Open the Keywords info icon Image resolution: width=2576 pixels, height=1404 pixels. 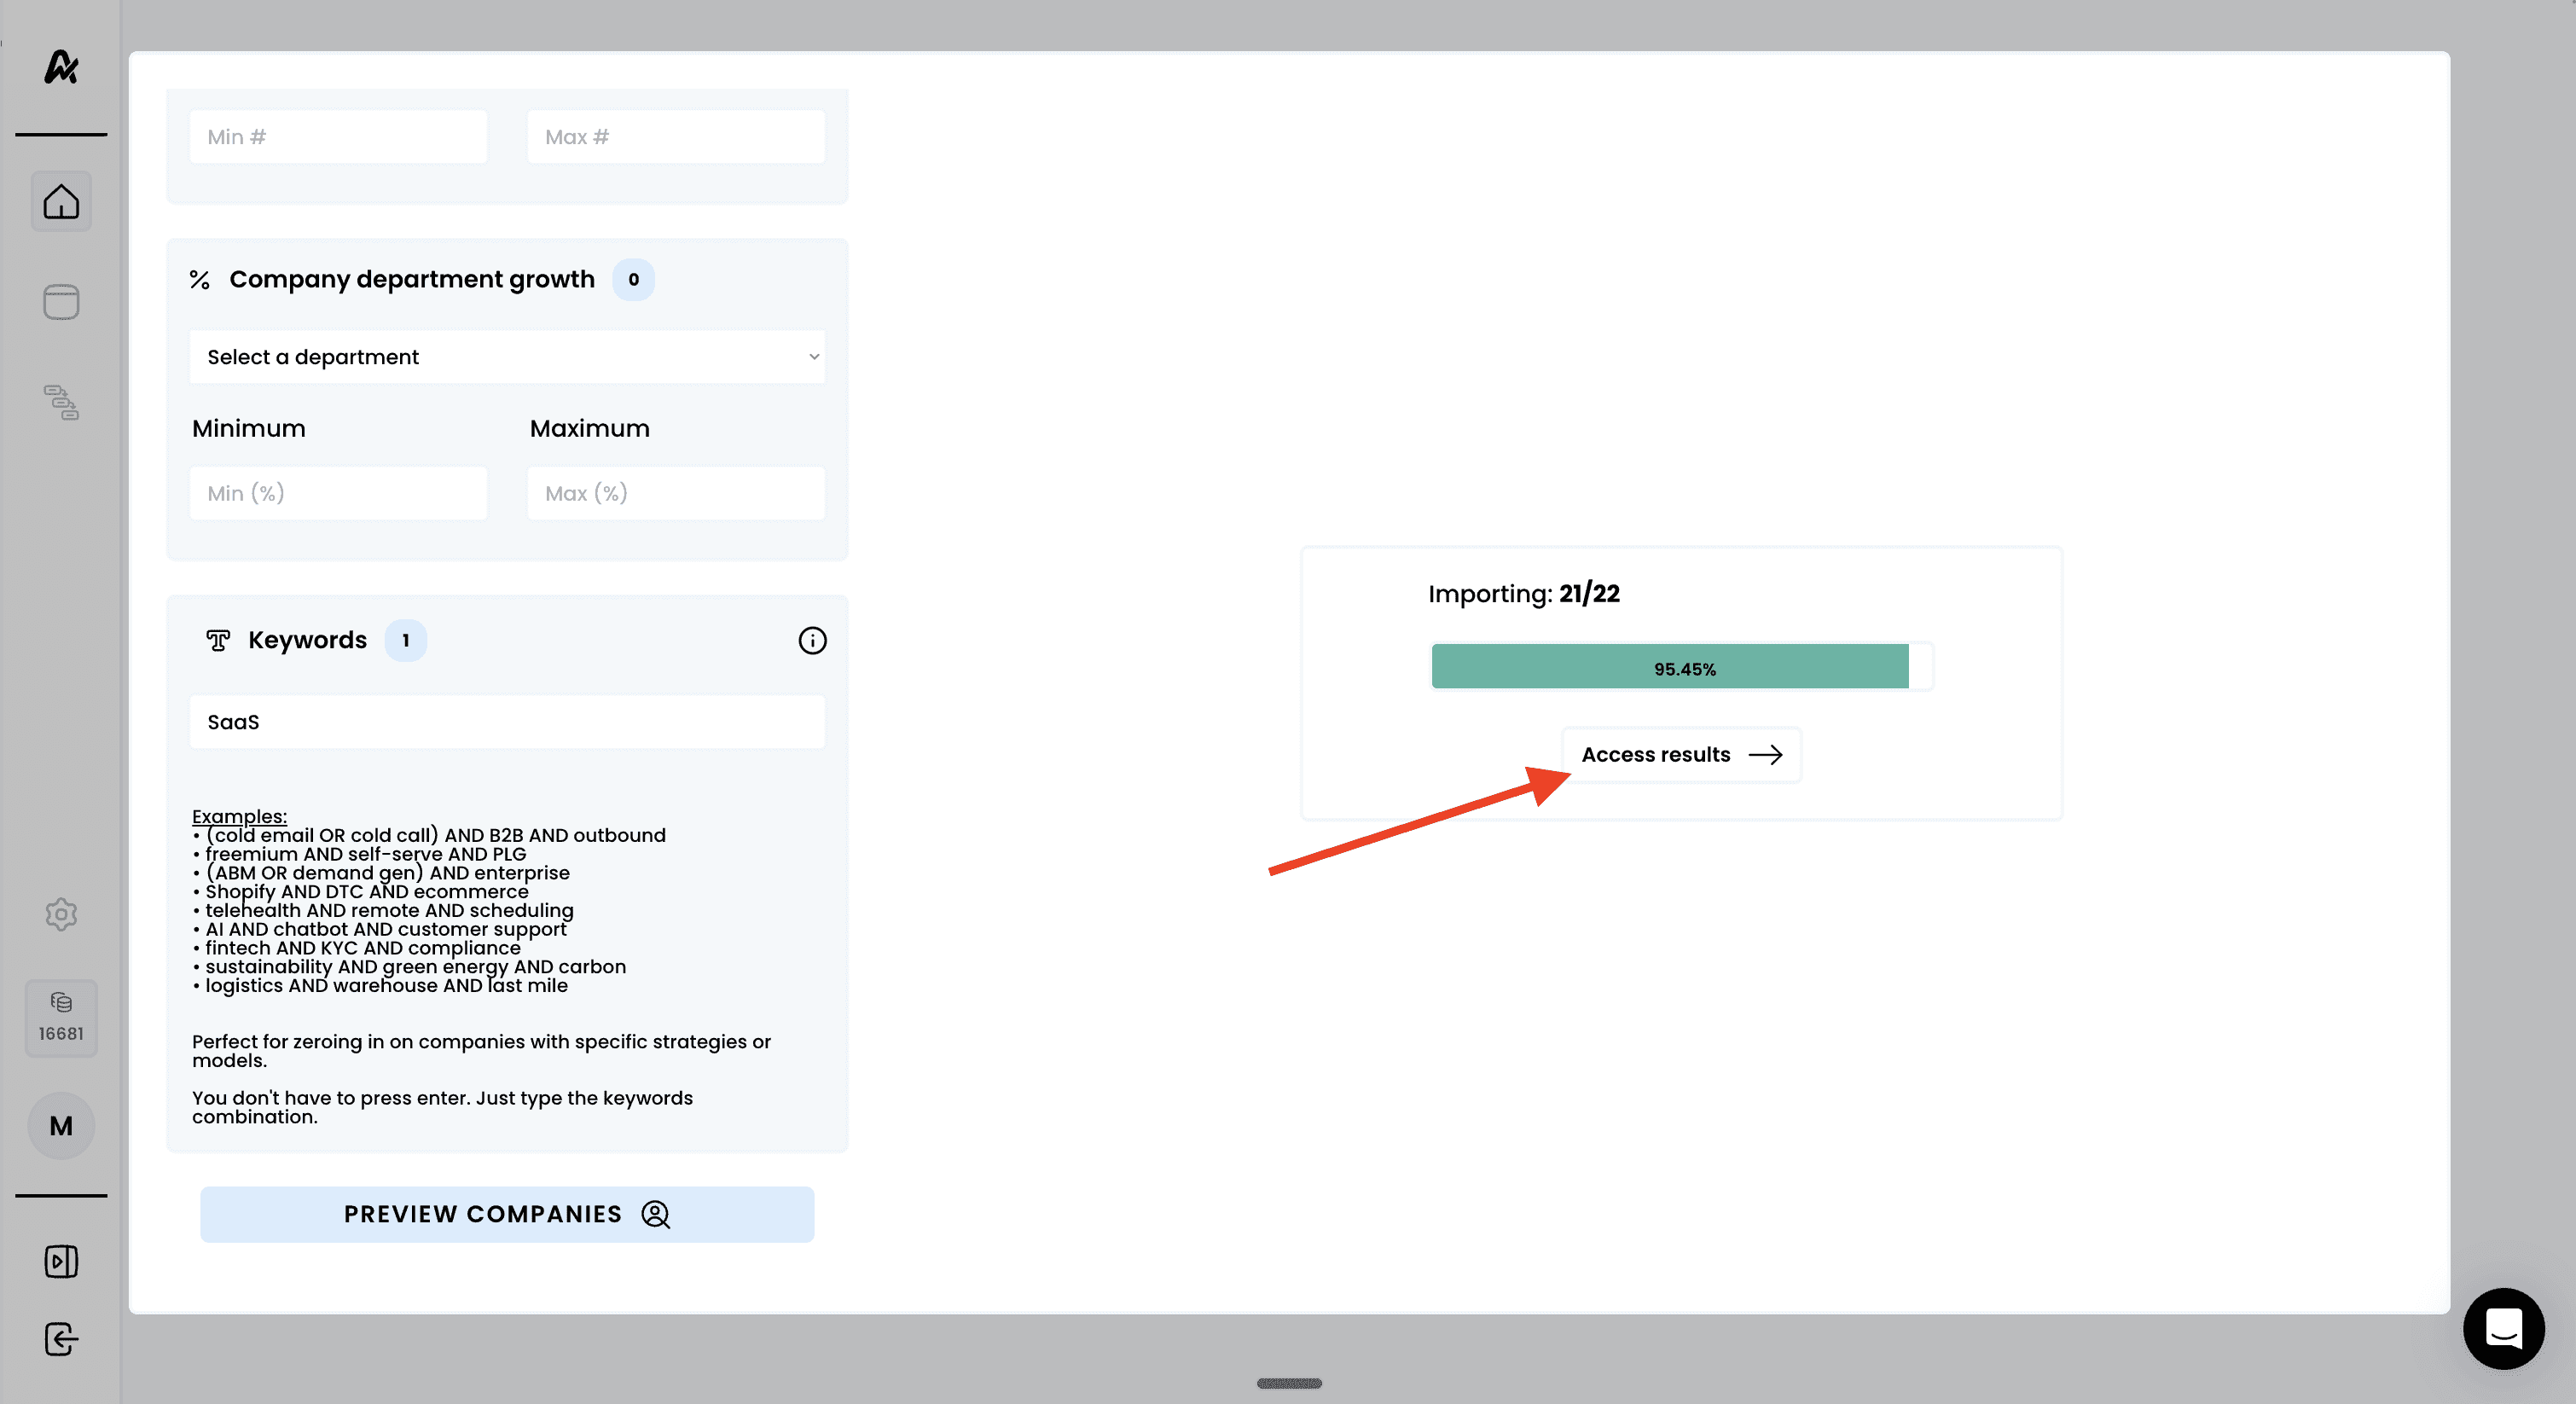click(x=812, y=641)
